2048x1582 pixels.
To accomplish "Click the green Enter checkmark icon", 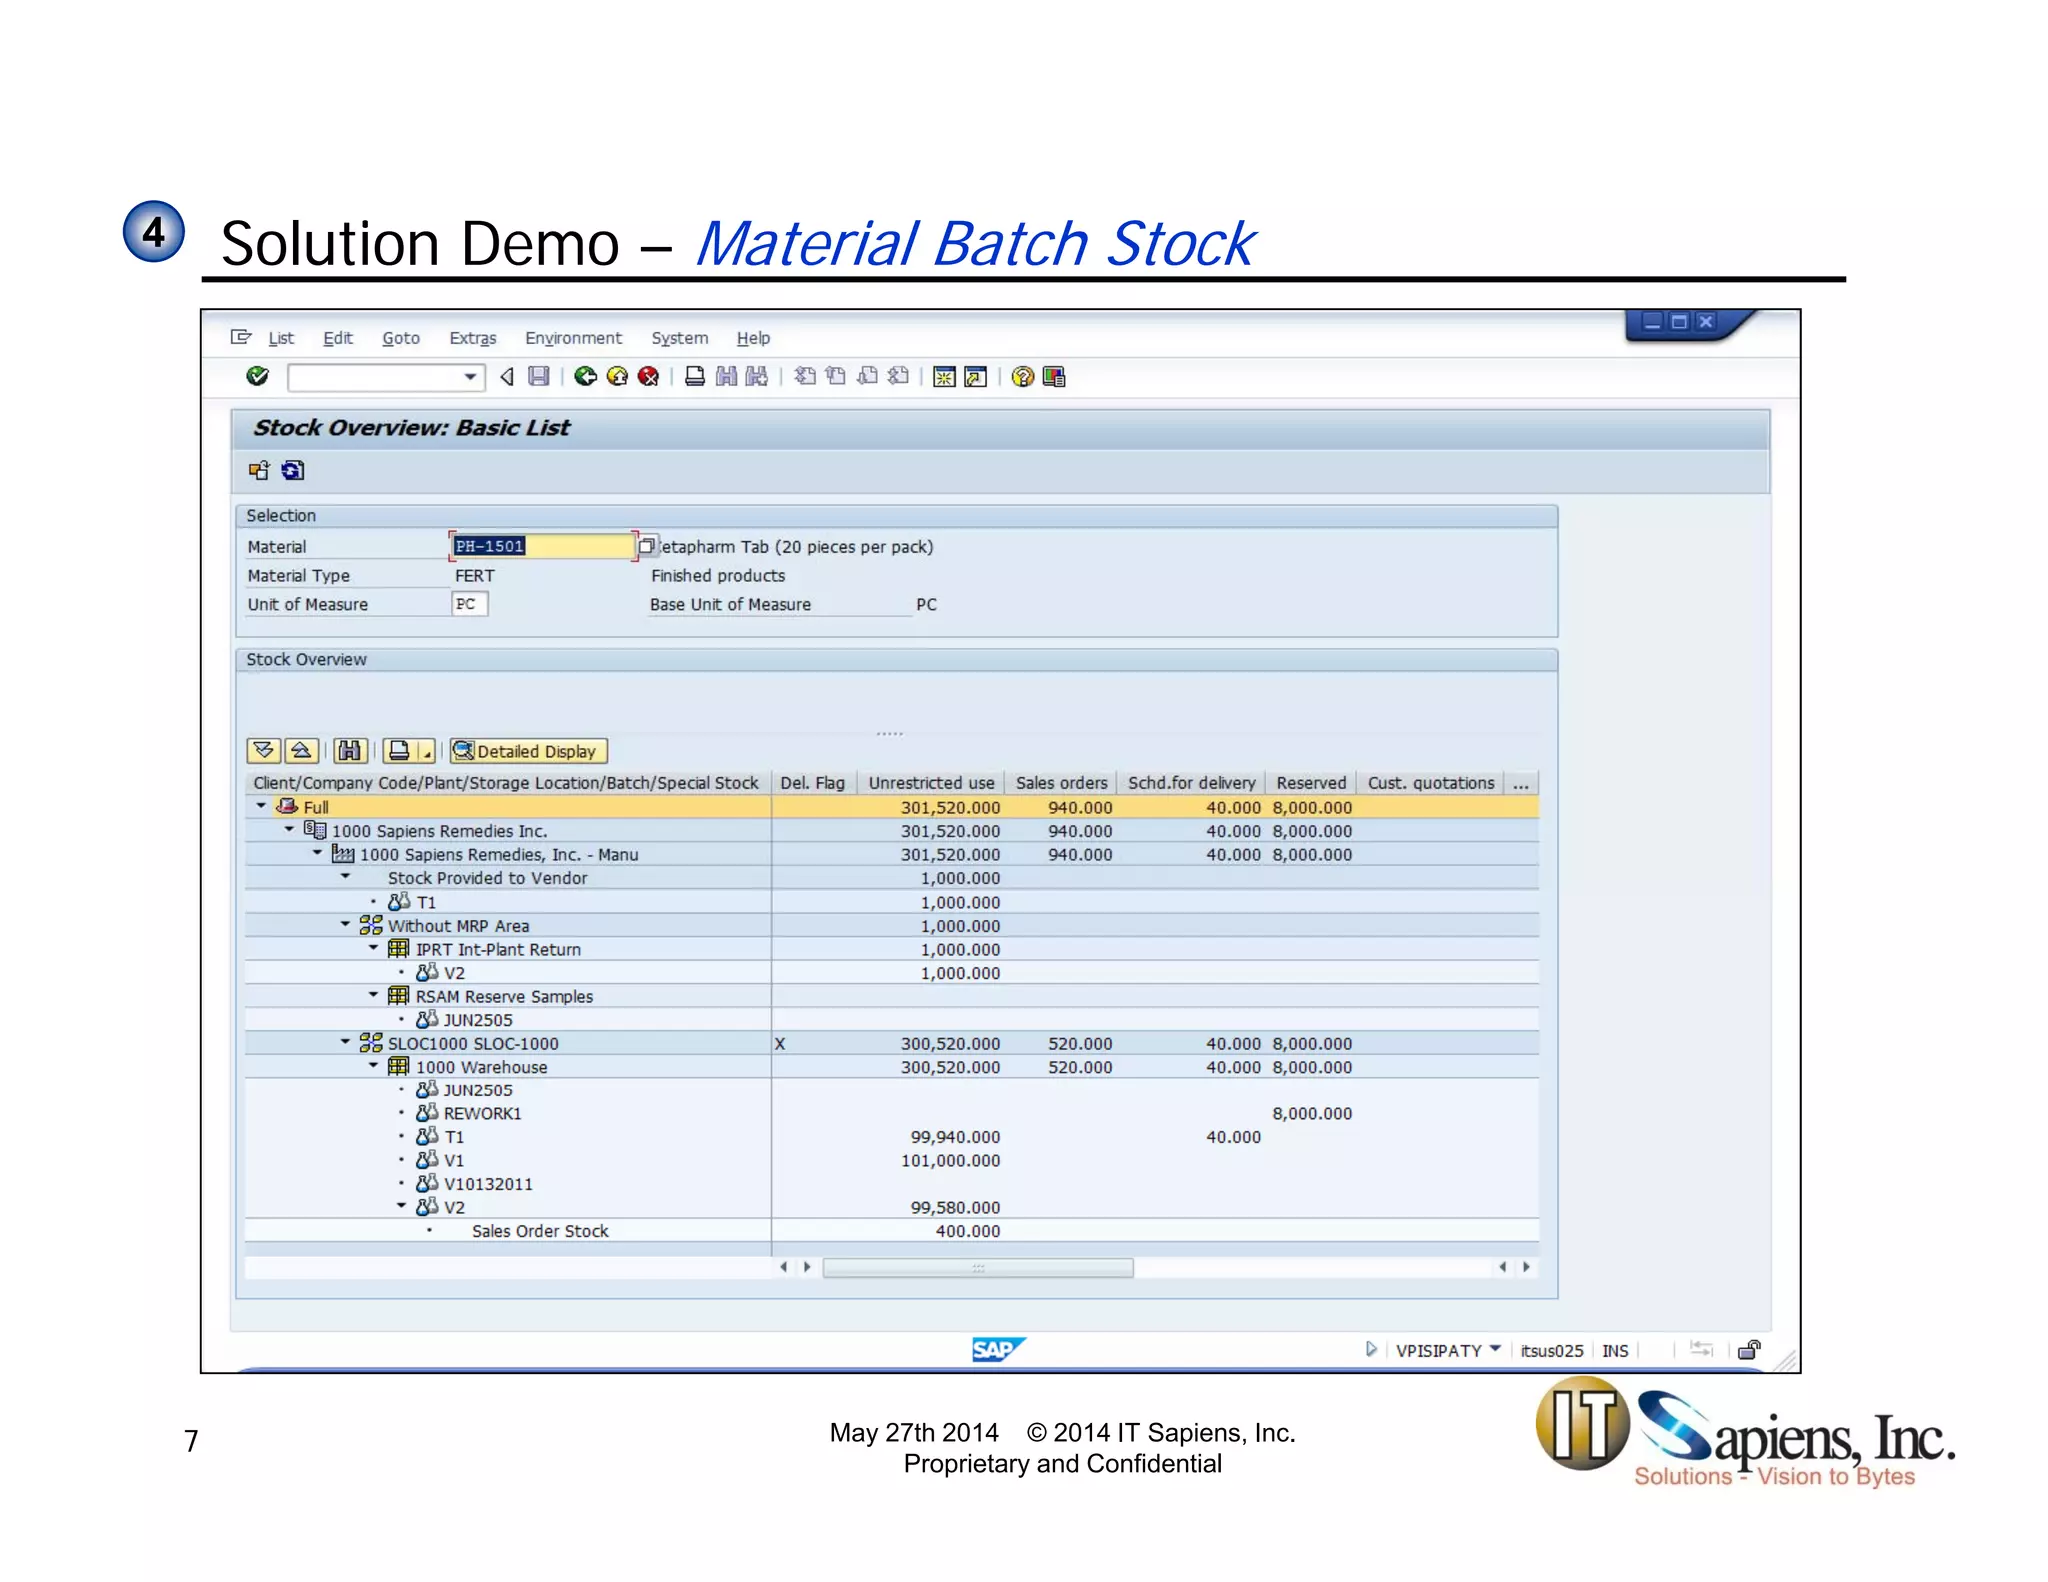I will pos(257,376).
